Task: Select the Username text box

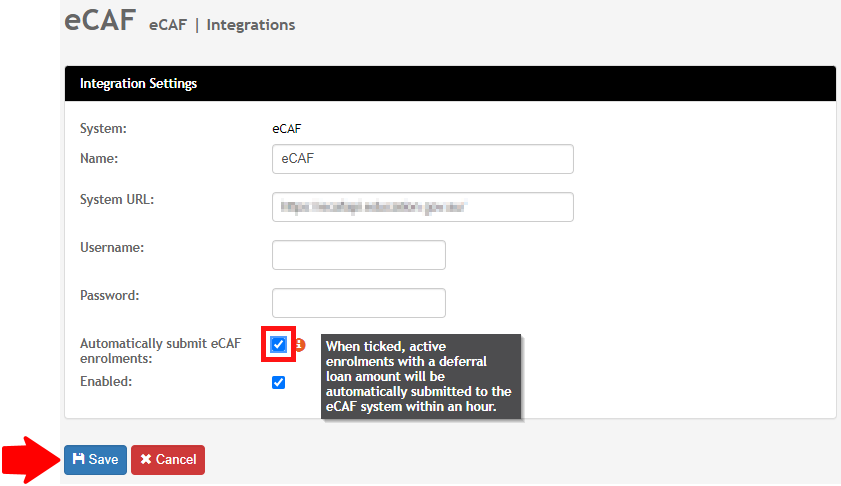Action: coord(358,255)
